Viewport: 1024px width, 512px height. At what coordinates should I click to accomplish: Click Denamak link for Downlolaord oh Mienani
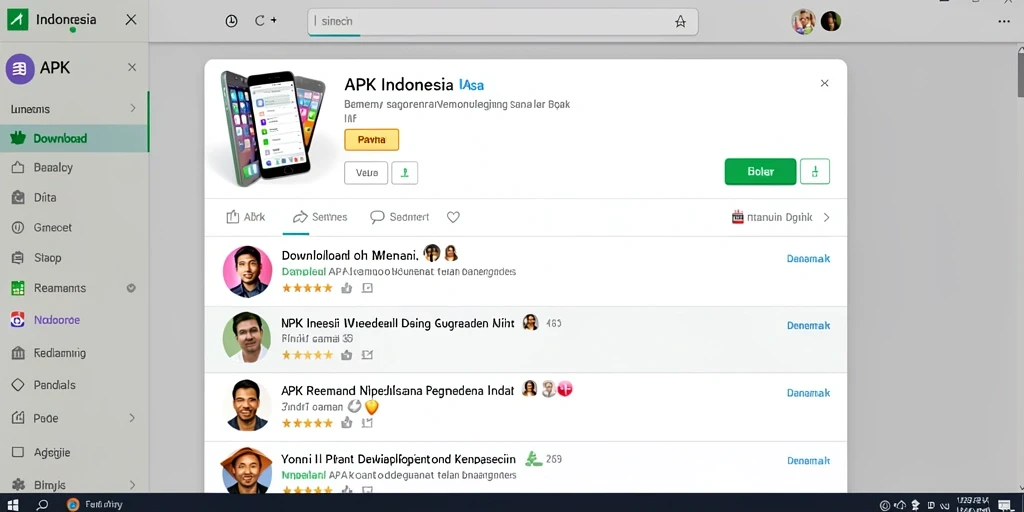point(808,259)
